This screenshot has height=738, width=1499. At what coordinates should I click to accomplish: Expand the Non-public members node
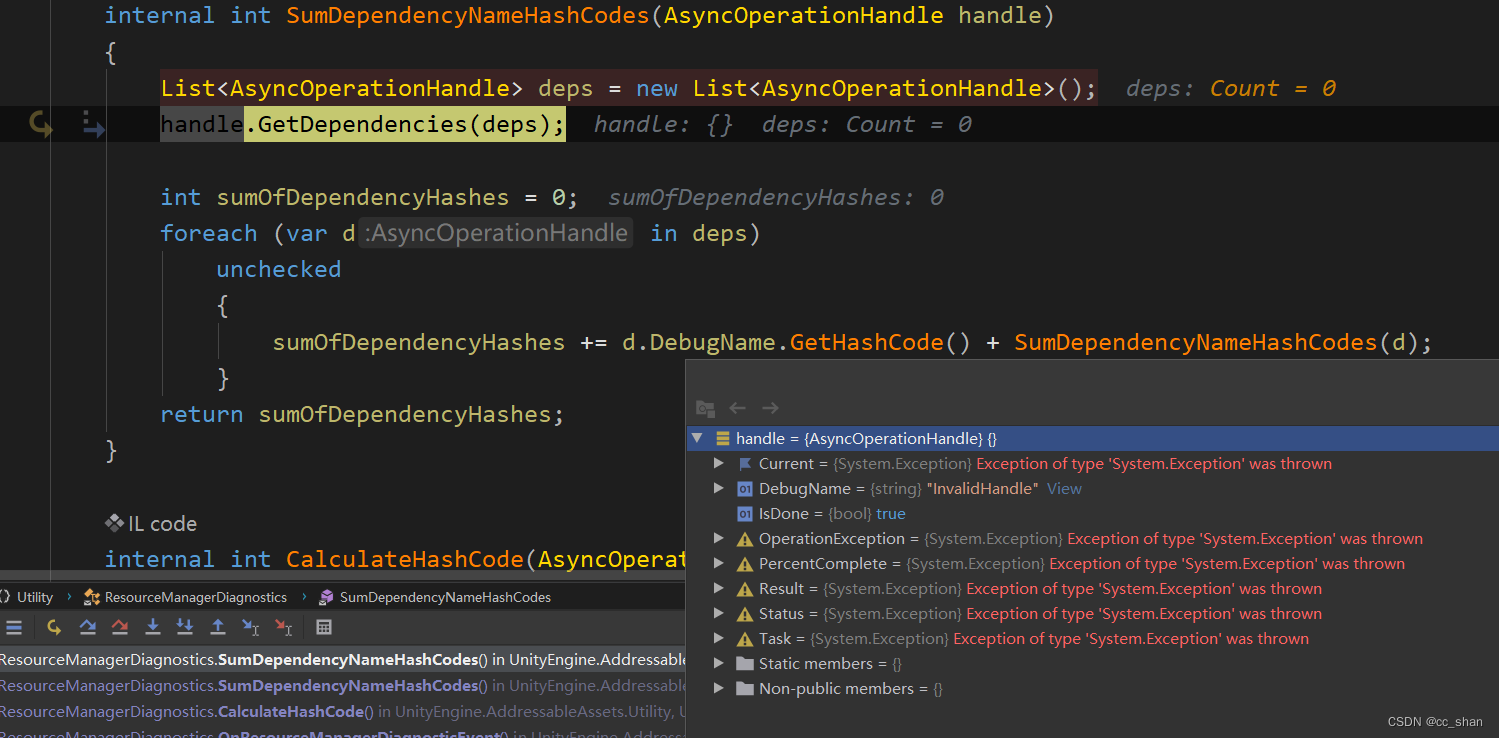click(x=718, y=688)
